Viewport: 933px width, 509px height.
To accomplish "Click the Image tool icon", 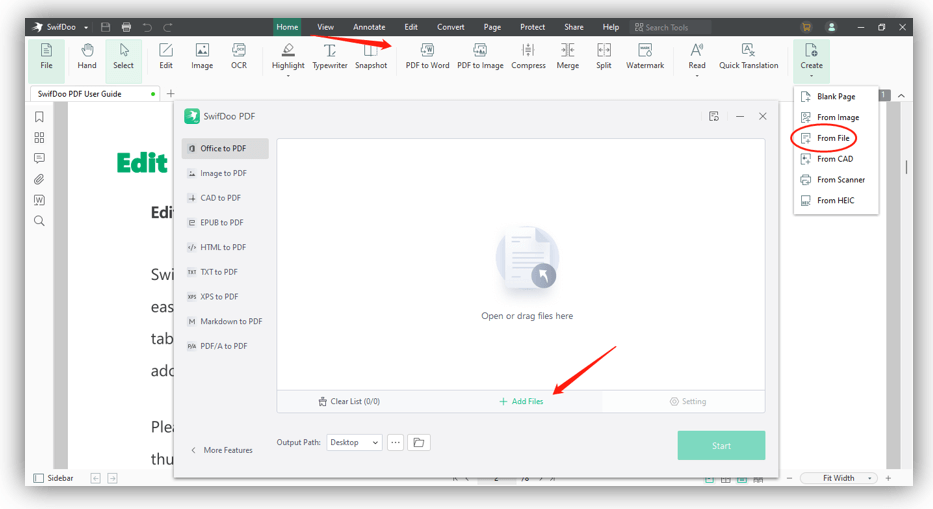I will (202, 57).
